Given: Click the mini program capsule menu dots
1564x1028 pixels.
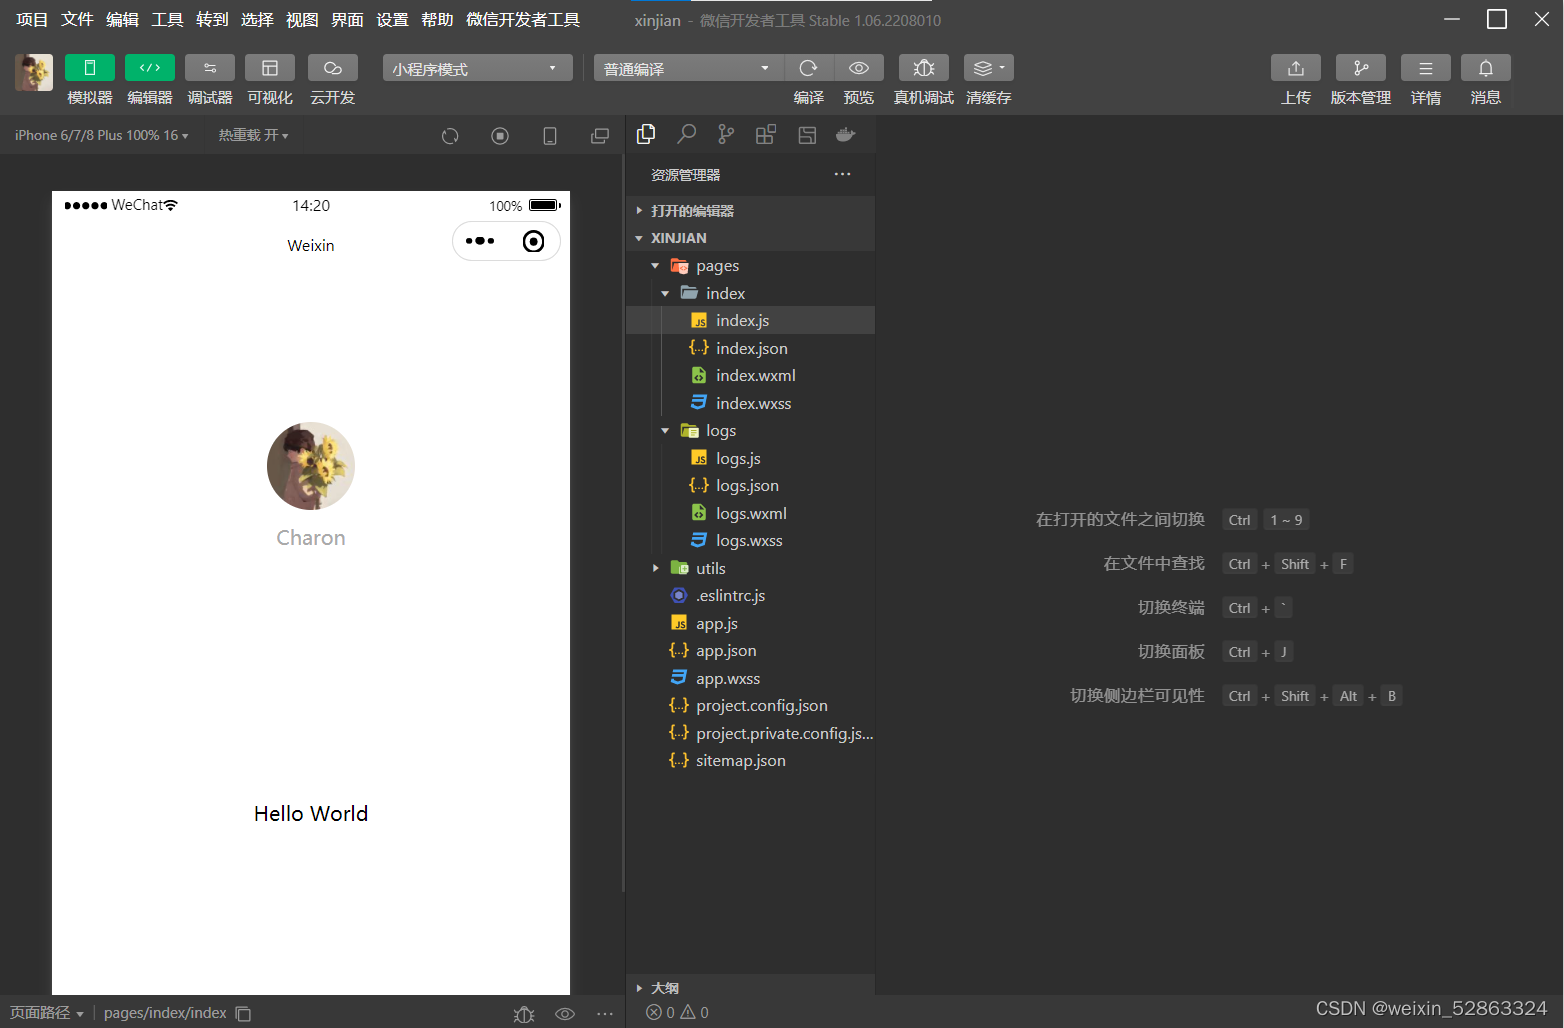Looking at the screenshot, I should (480, 241).
